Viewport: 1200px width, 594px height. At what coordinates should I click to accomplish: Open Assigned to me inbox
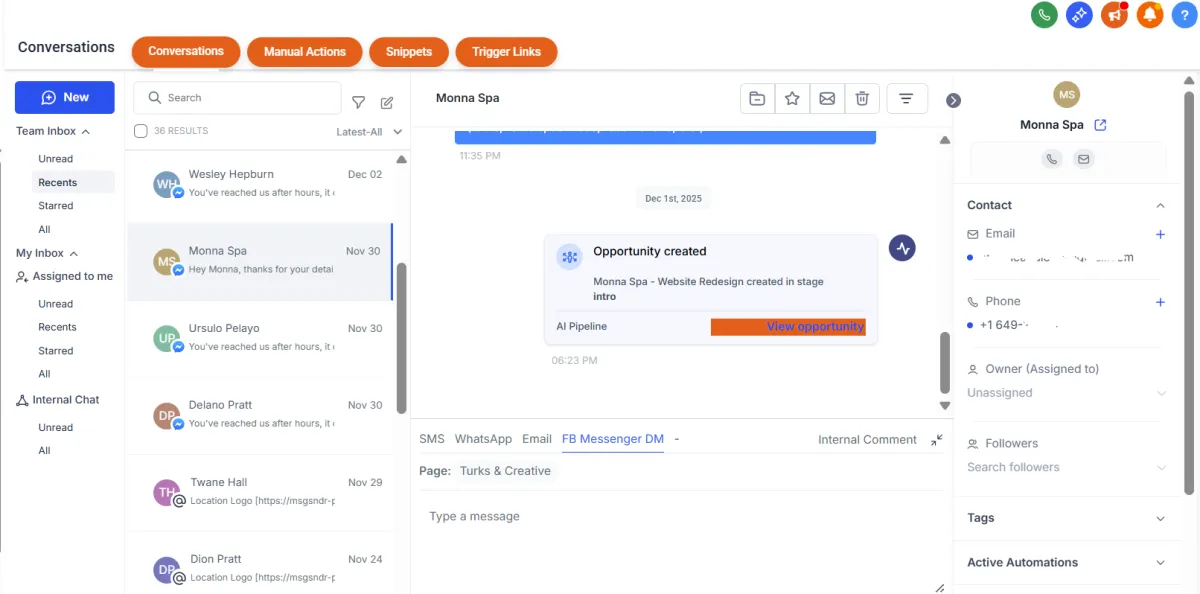point(65,276)
